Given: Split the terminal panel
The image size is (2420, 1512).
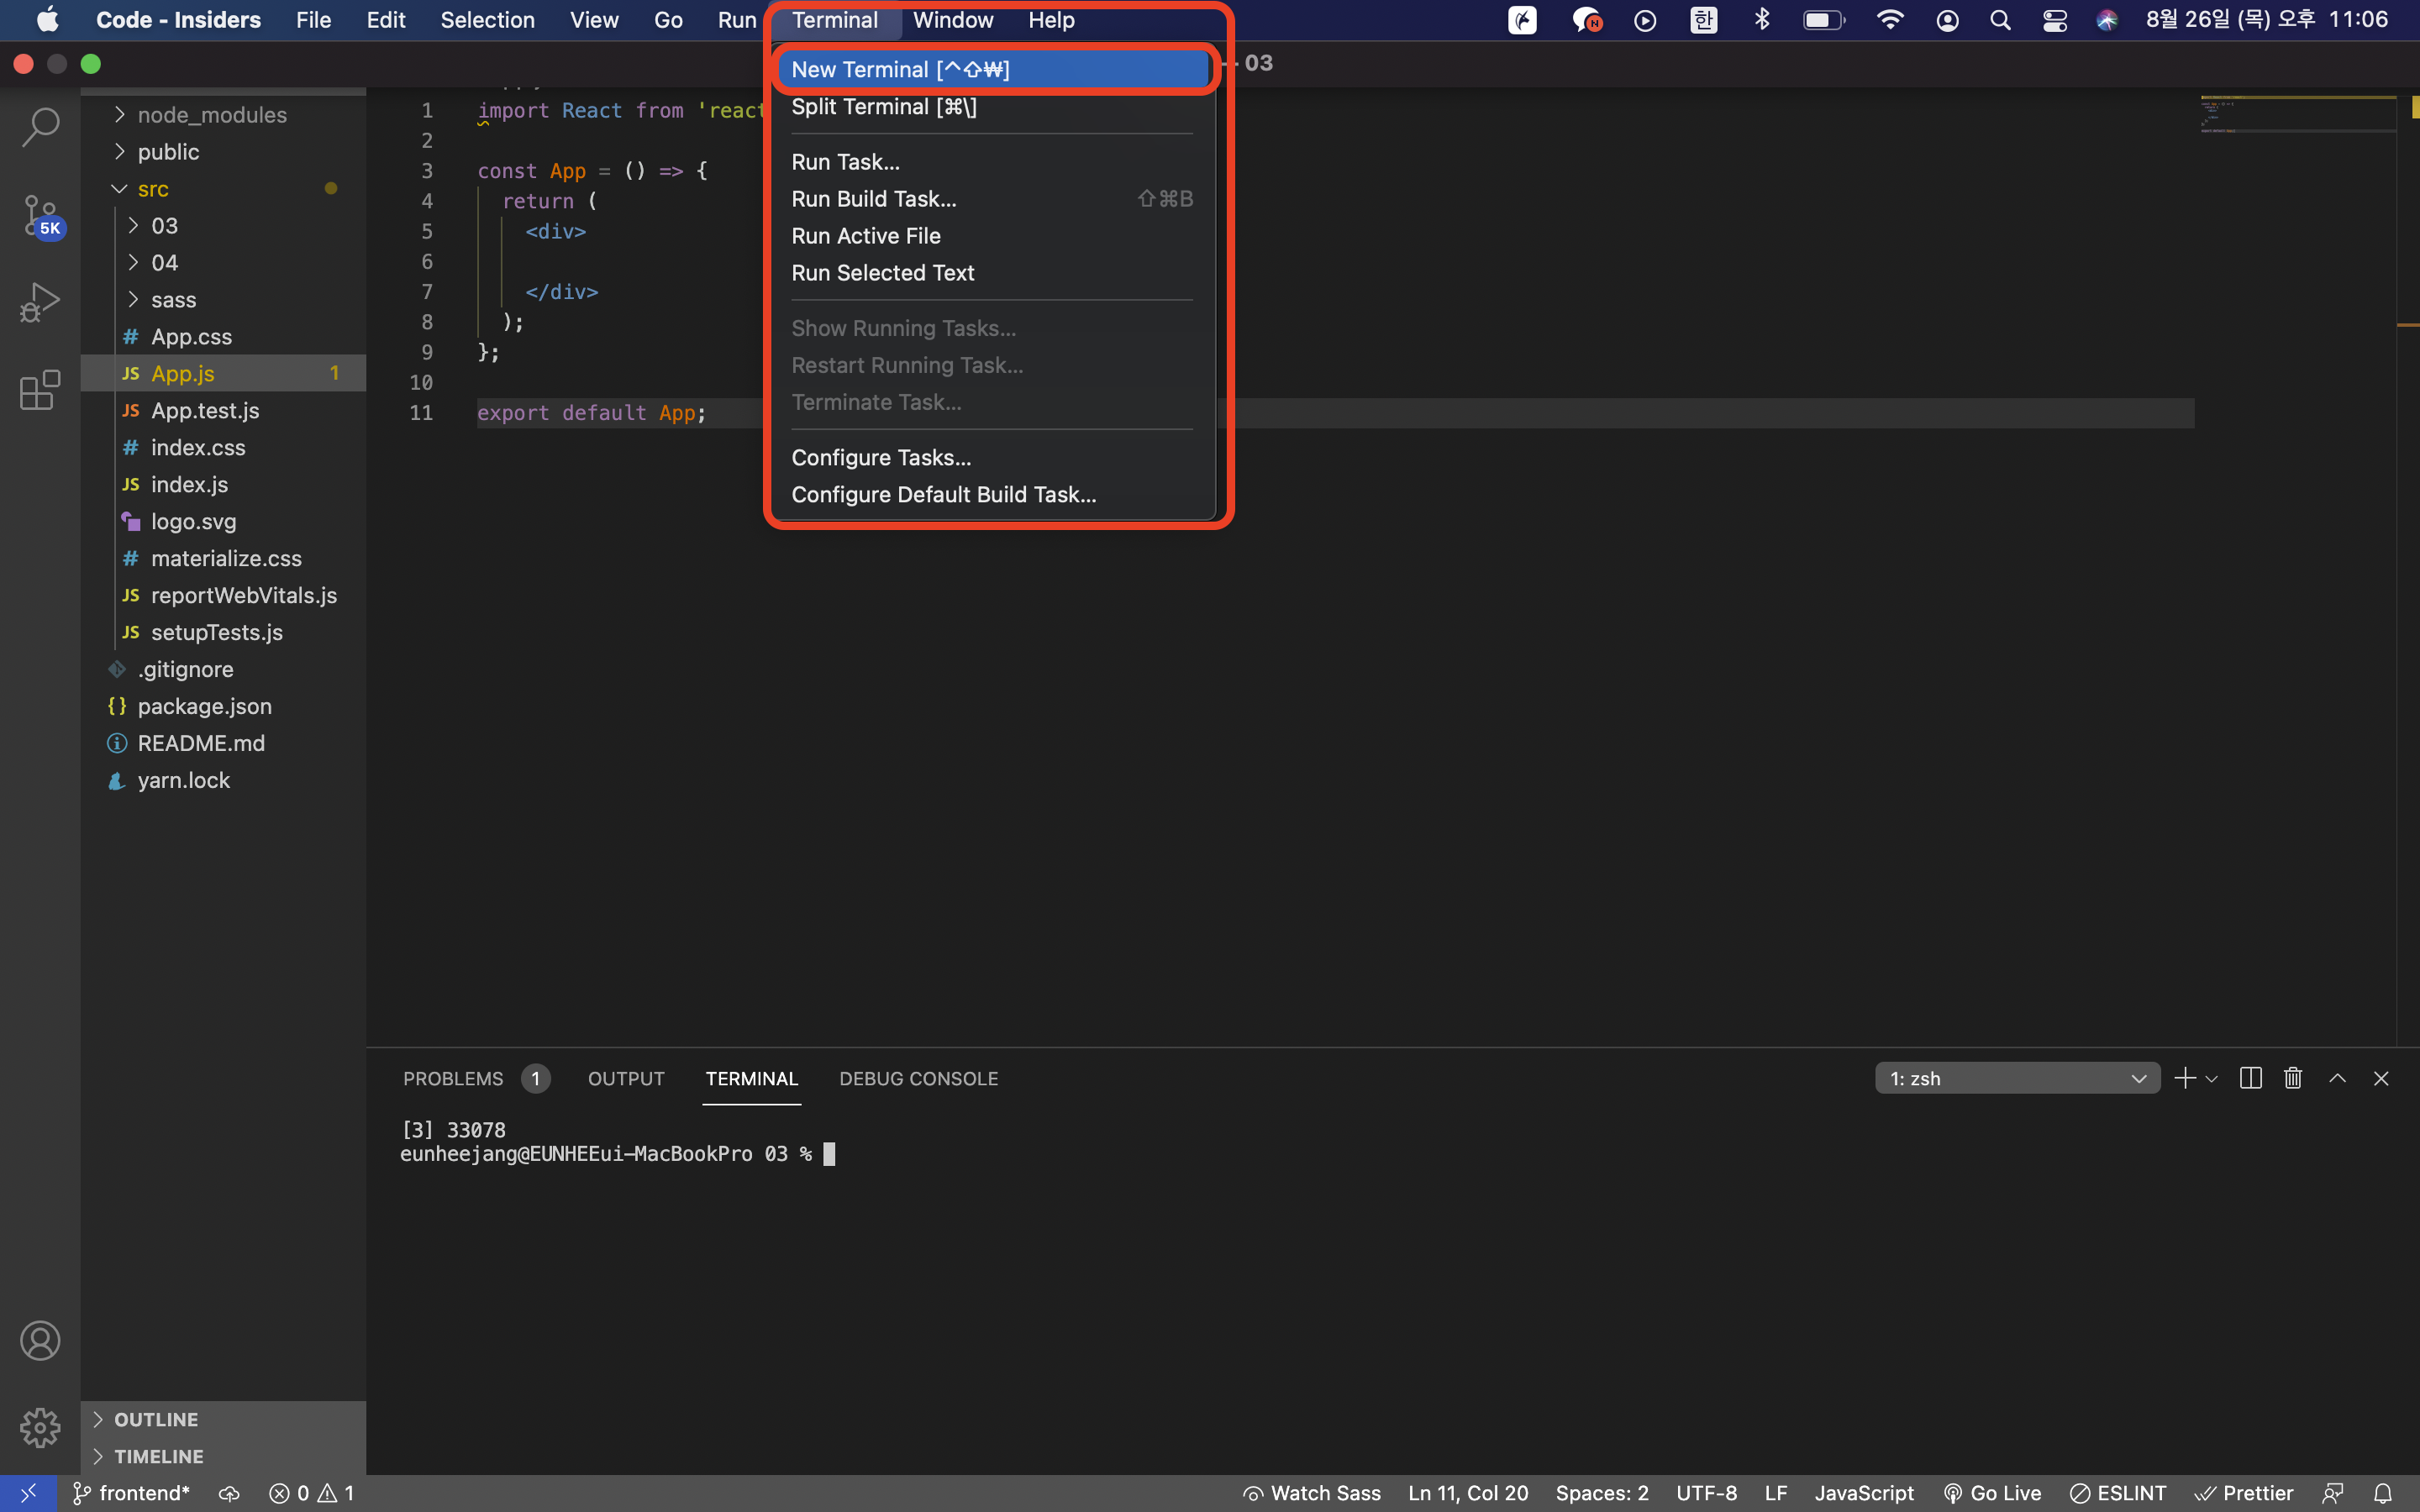Looking at the screenshot, I should coord(2250,1078).
